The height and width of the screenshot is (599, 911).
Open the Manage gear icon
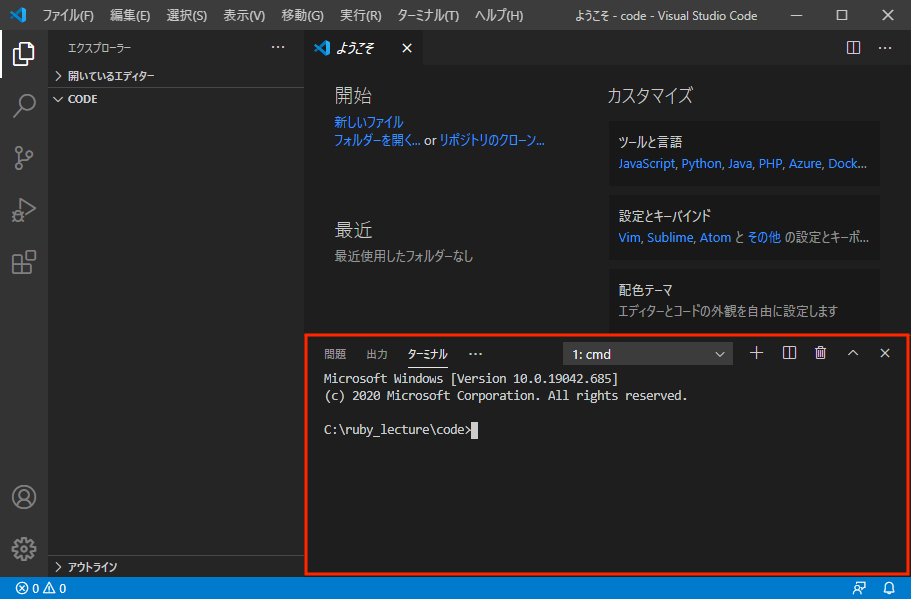tap(24, 549)
